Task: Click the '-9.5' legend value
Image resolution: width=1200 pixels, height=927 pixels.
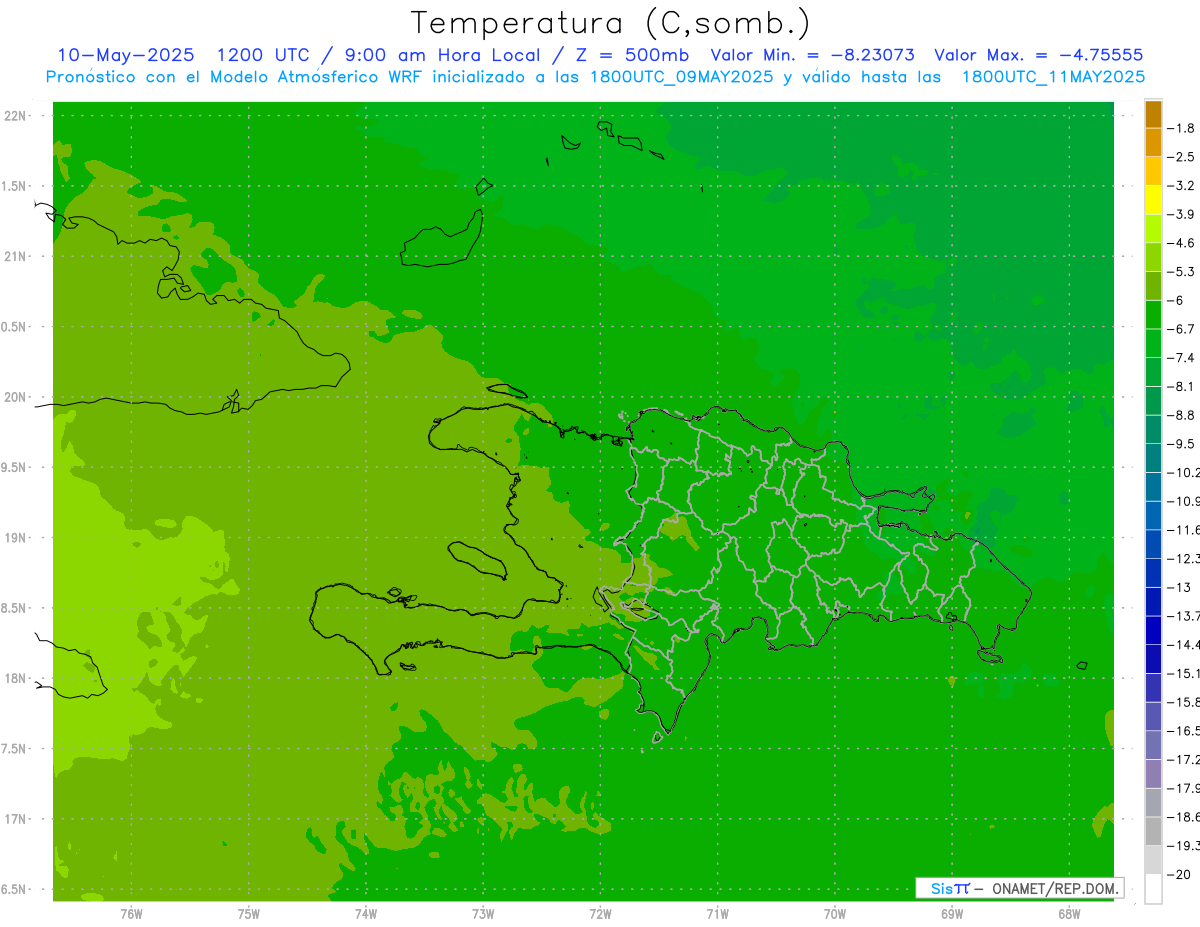Action: [1182, 444]
